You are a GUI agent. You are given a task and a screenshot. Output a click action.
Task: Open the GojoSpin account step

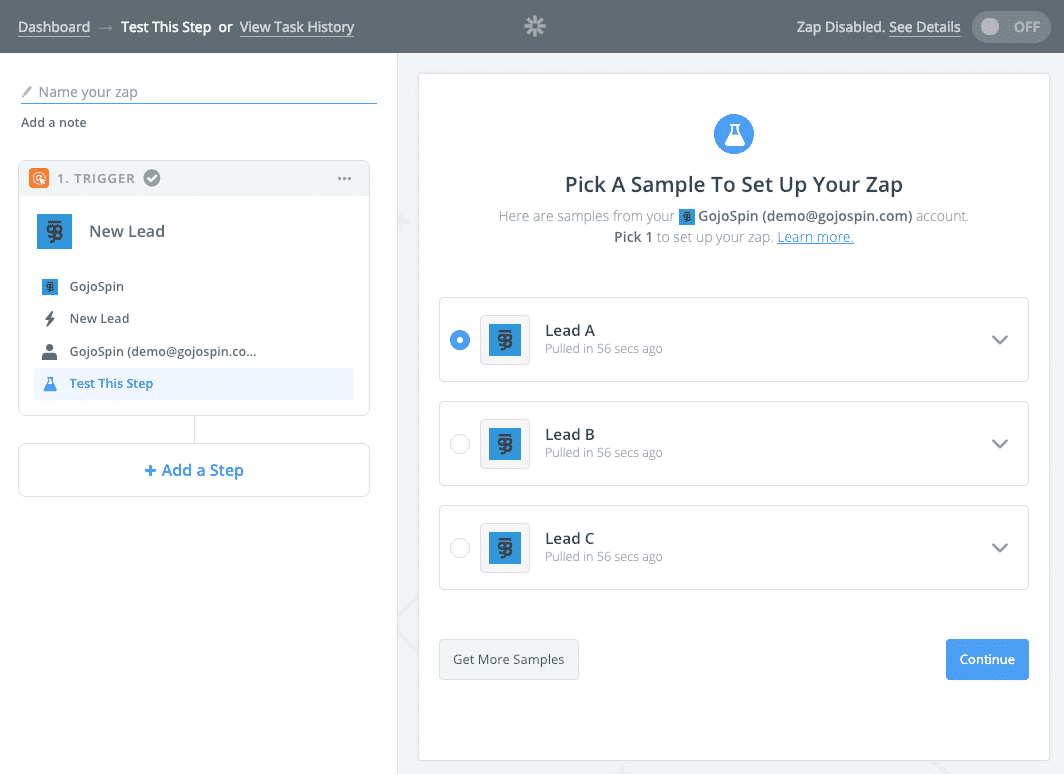(193, 351)
